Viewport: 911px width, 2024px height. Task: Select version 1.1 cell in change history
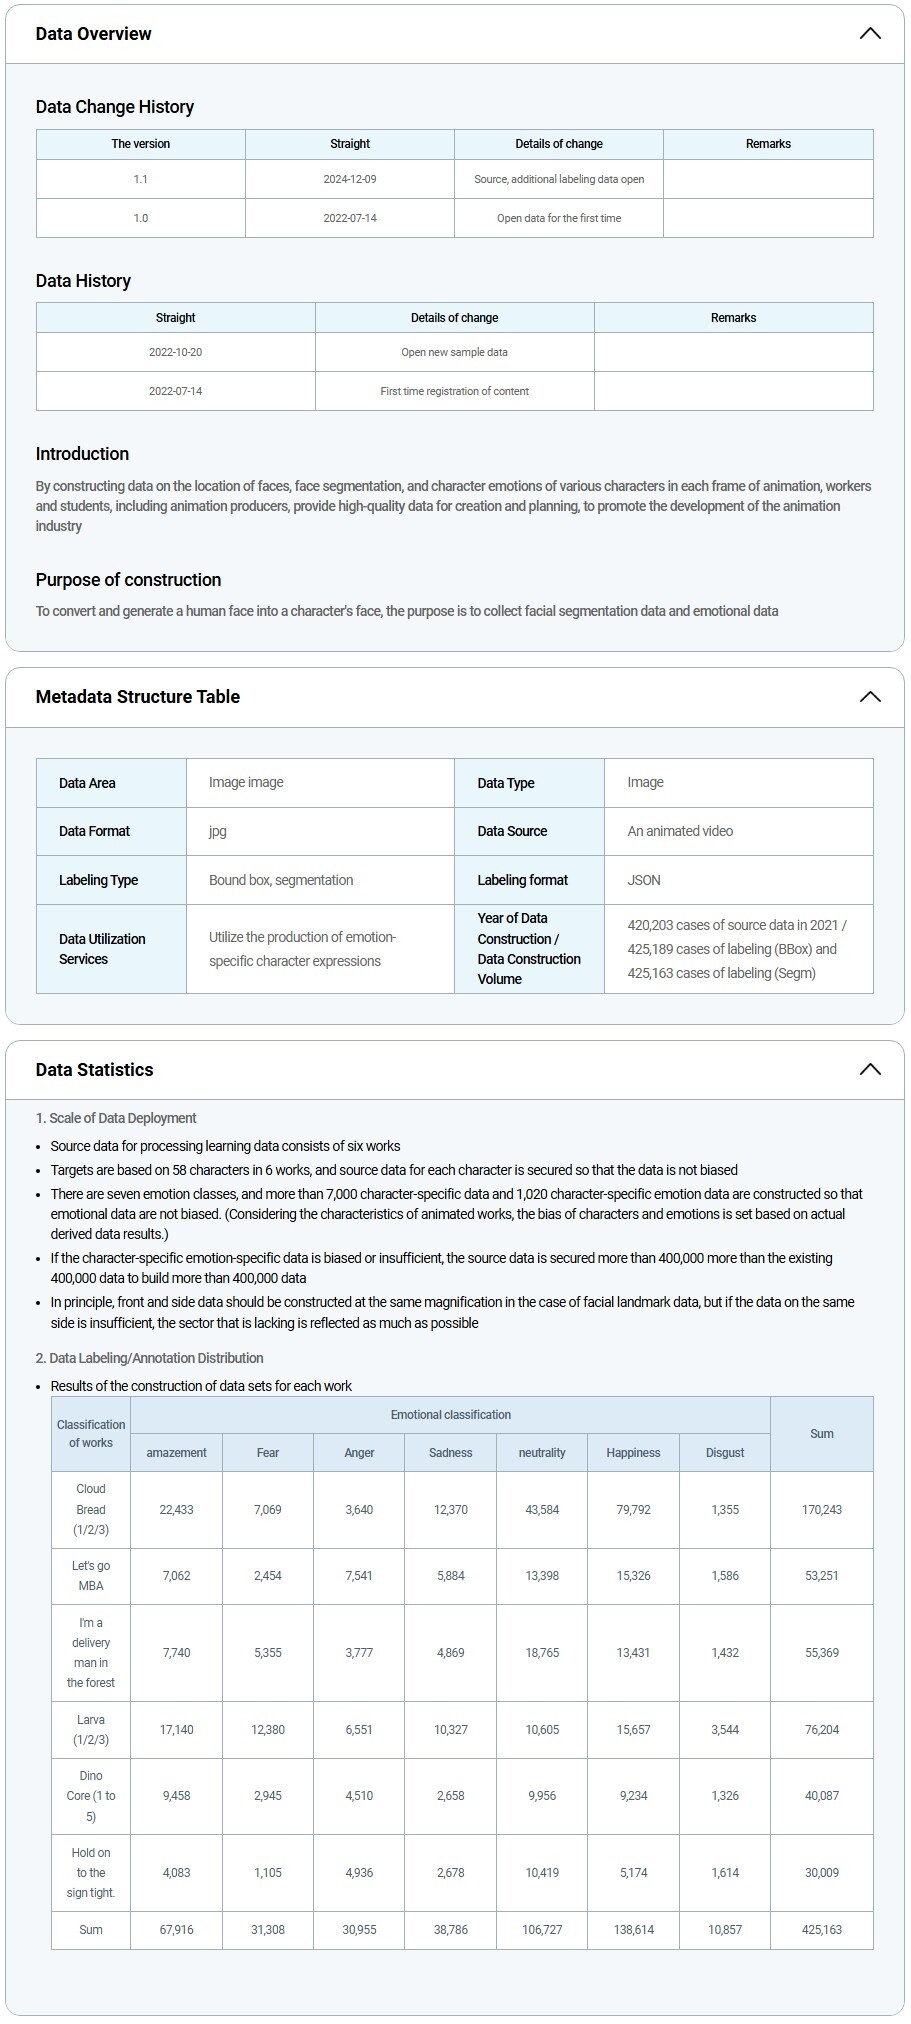click(x=141, y=179)
